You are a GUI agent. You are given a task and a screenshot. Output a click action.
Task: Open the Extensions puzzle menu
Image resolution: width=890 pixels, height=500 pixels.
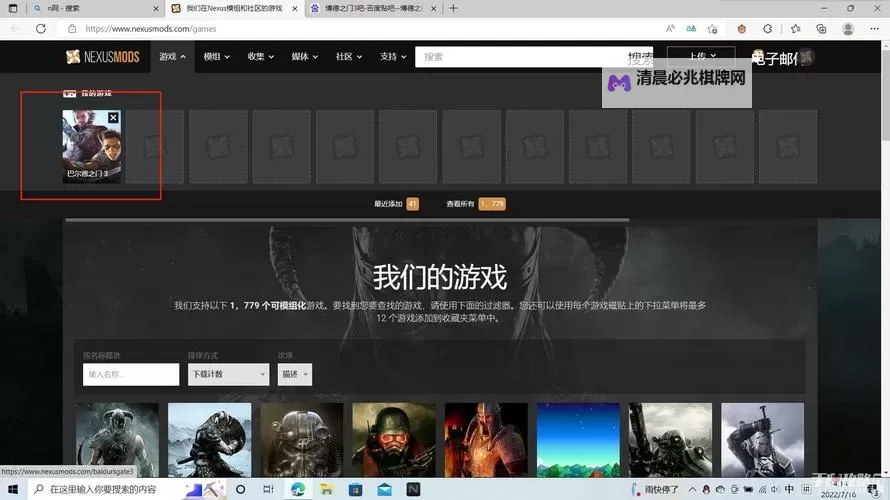[x=767, y=28]
